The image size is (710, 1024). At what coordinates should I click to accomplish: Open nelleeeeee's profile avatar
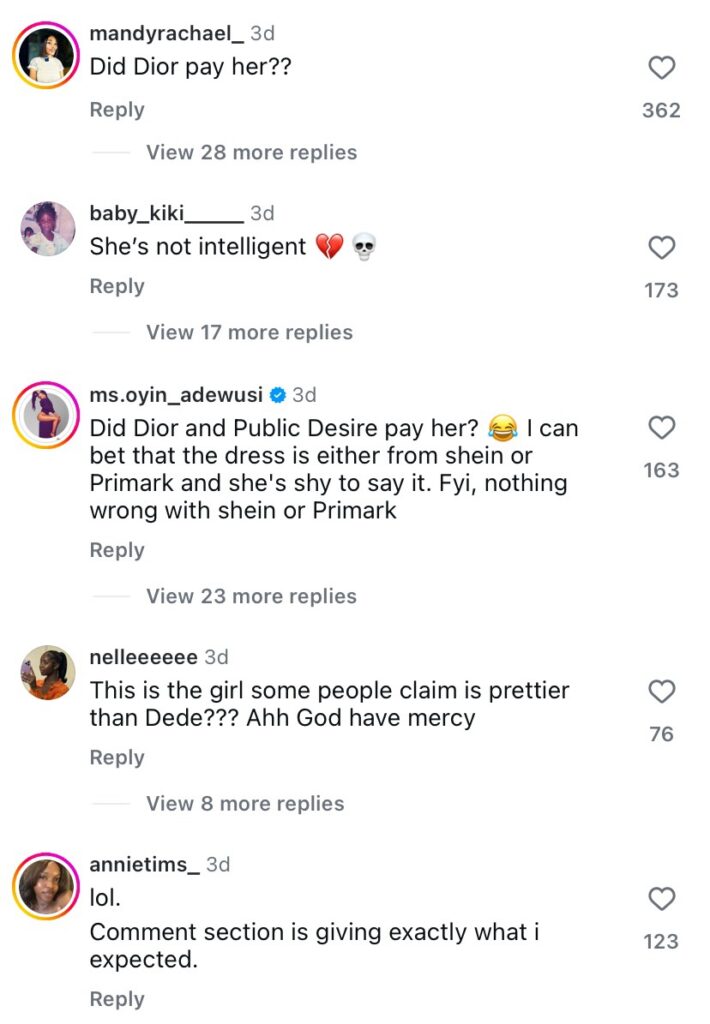point(47,674)
